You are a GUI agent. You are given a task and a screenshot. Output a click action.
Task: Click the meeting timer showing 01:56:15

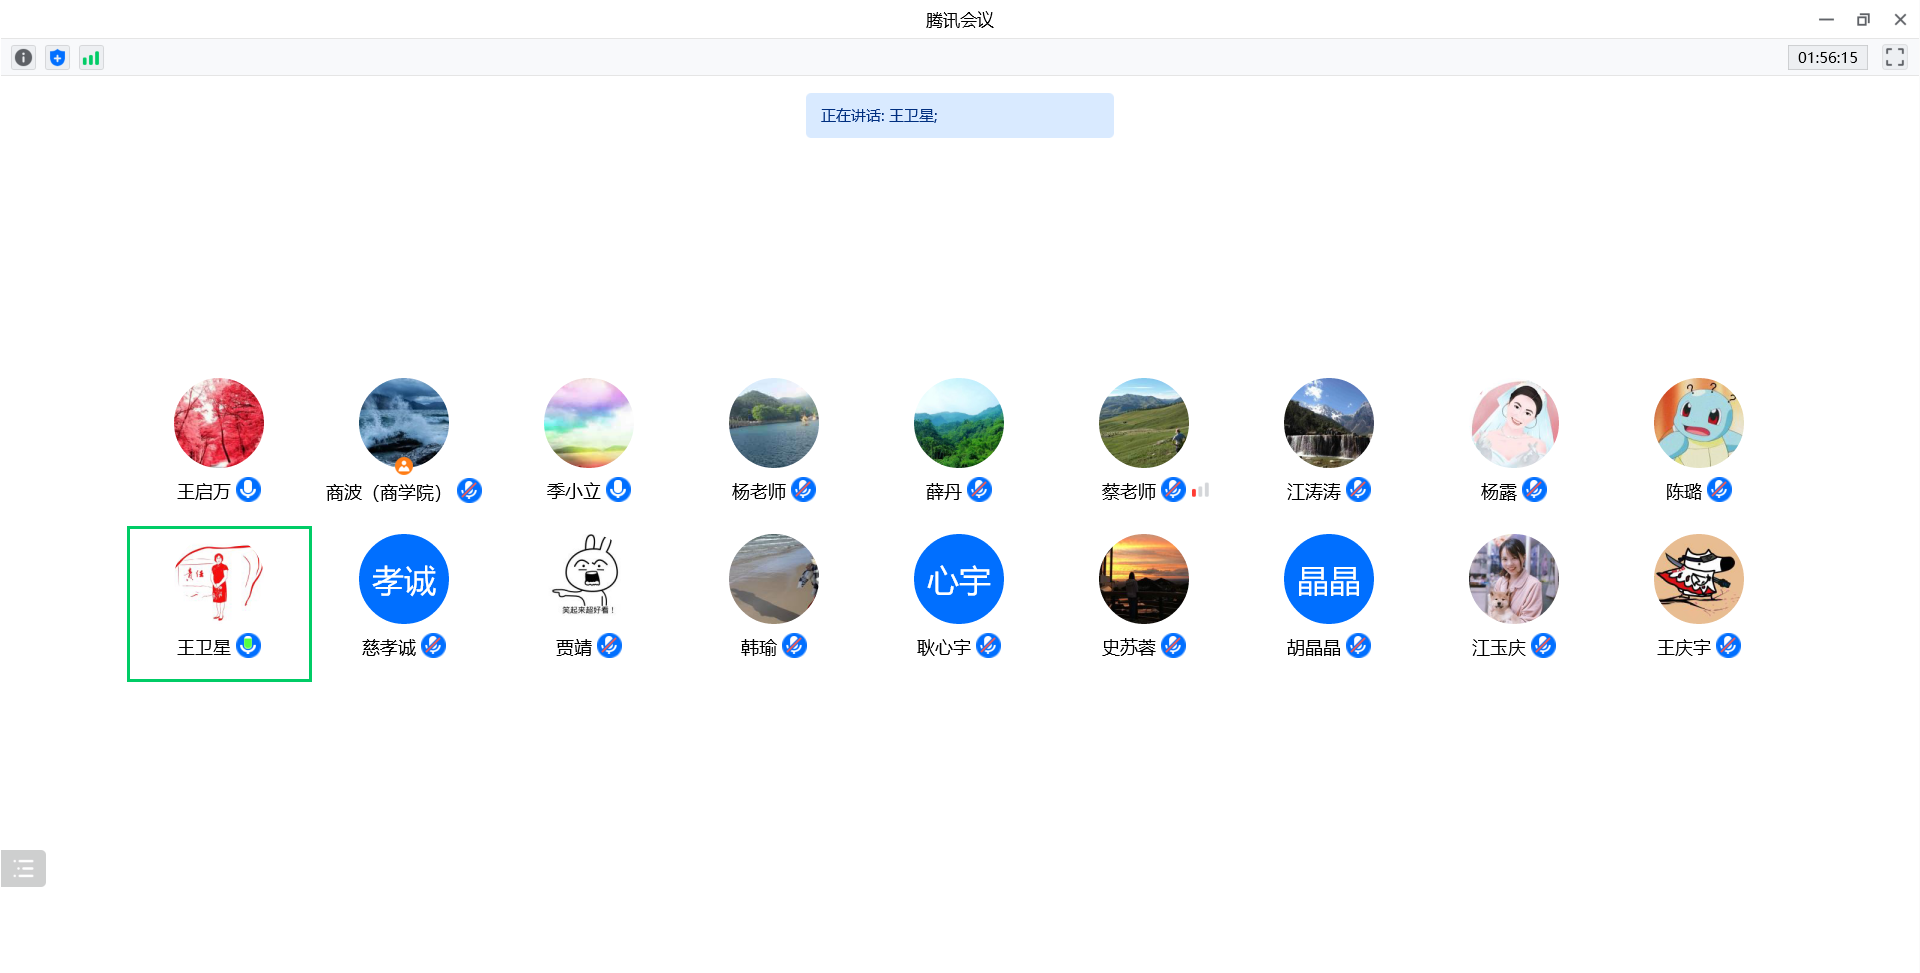pos(1827,57)
